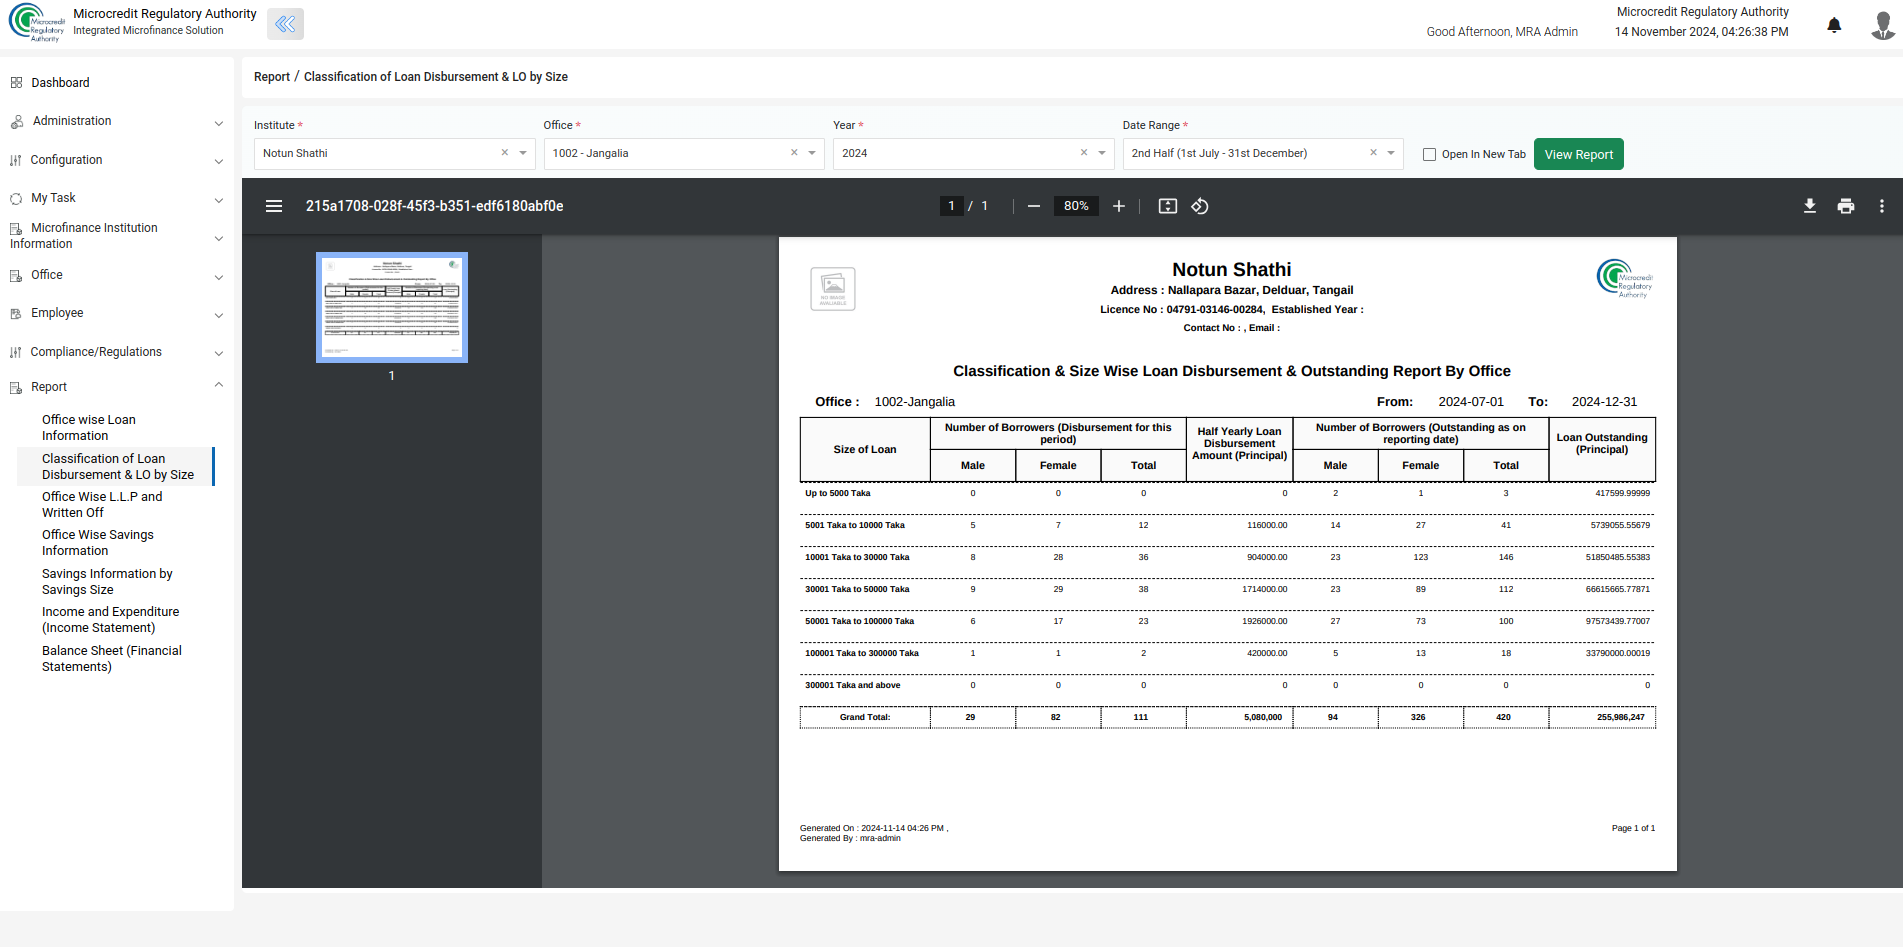Fit PDF page to width
This screenshot has height=947, width=1903.
point(1168,206)
